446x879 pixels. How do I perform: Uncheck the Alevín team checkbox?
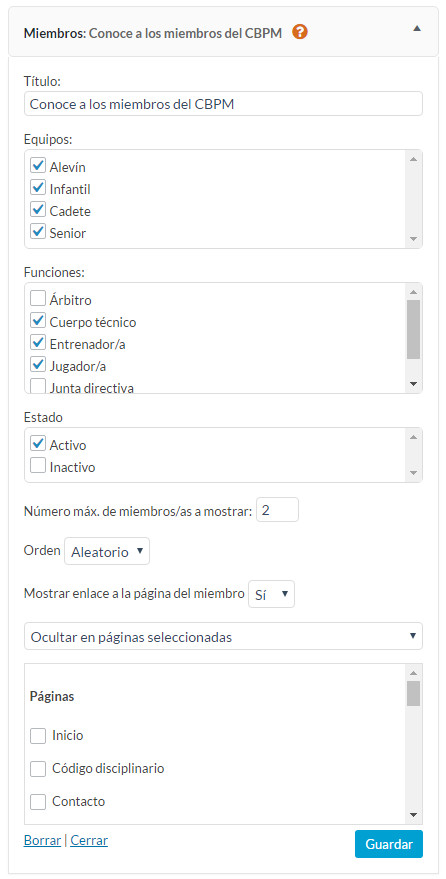point(38,166)
